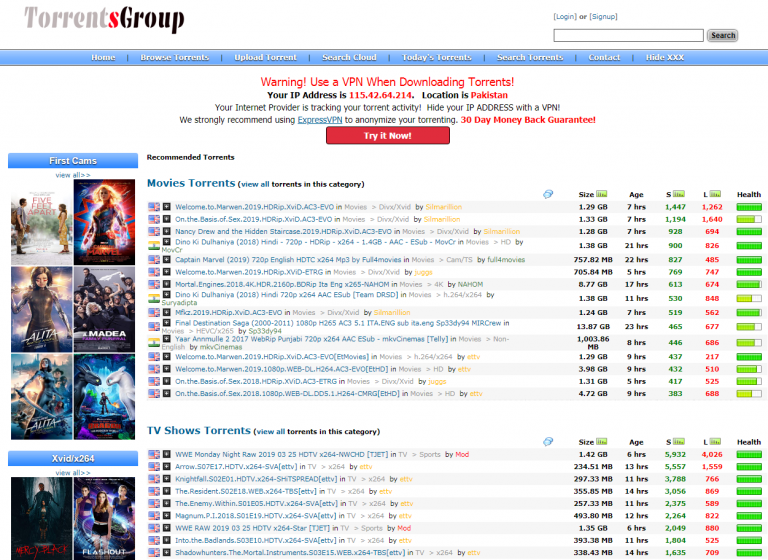This screenshot has height=560, width=768.
Task: Click the India flag beside Dino Ki Dulhaniya Team DRSD
Action: pyautogui.click(x=154, y=298)
